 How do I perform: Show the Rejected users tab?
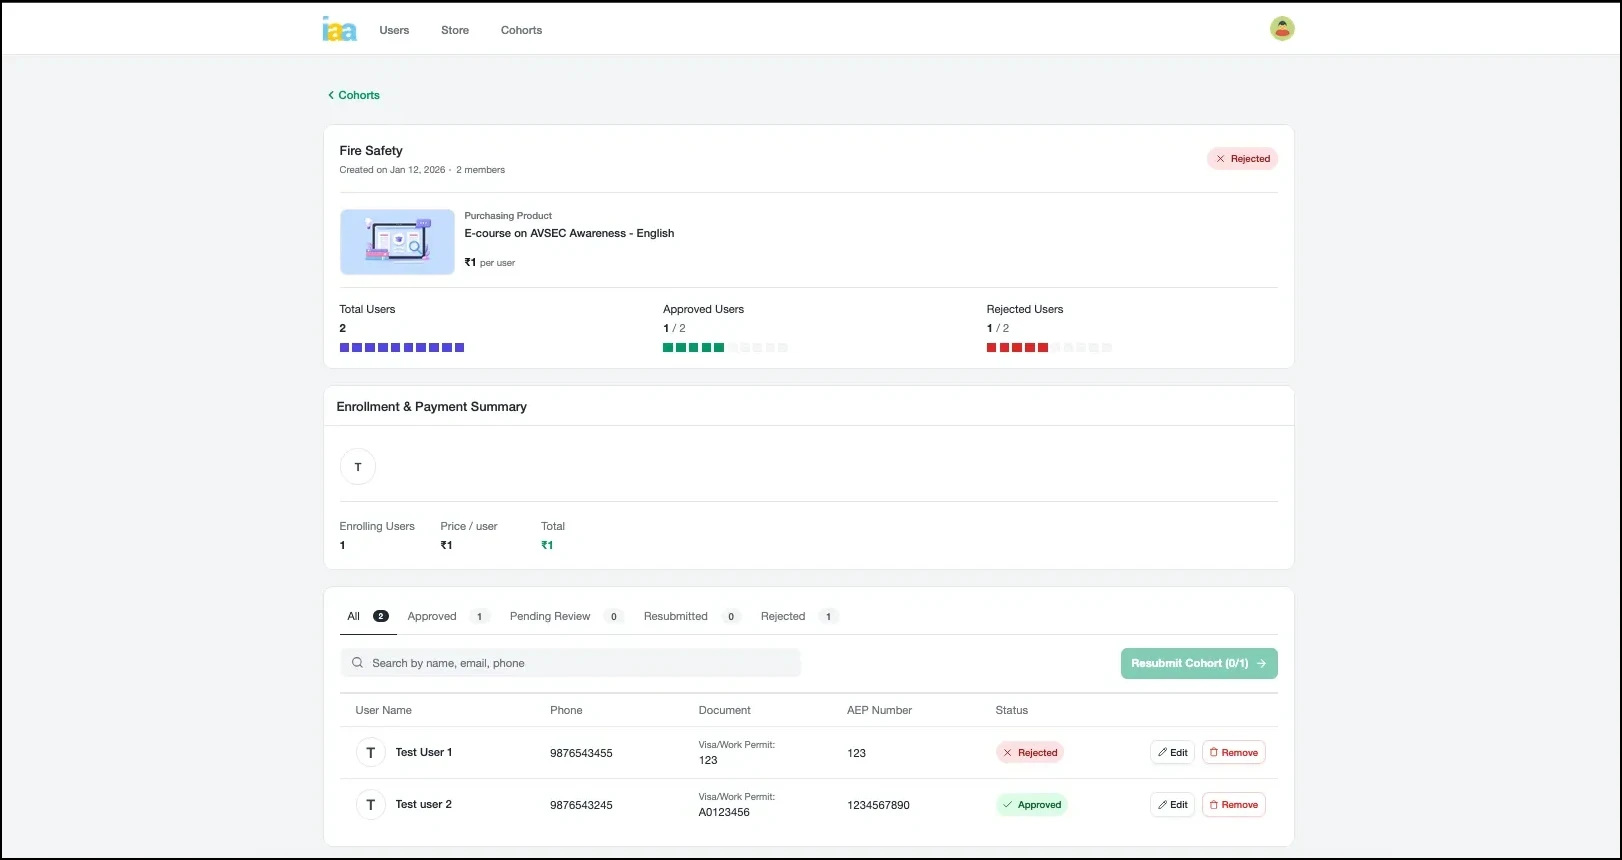click(x=782, y=616)
